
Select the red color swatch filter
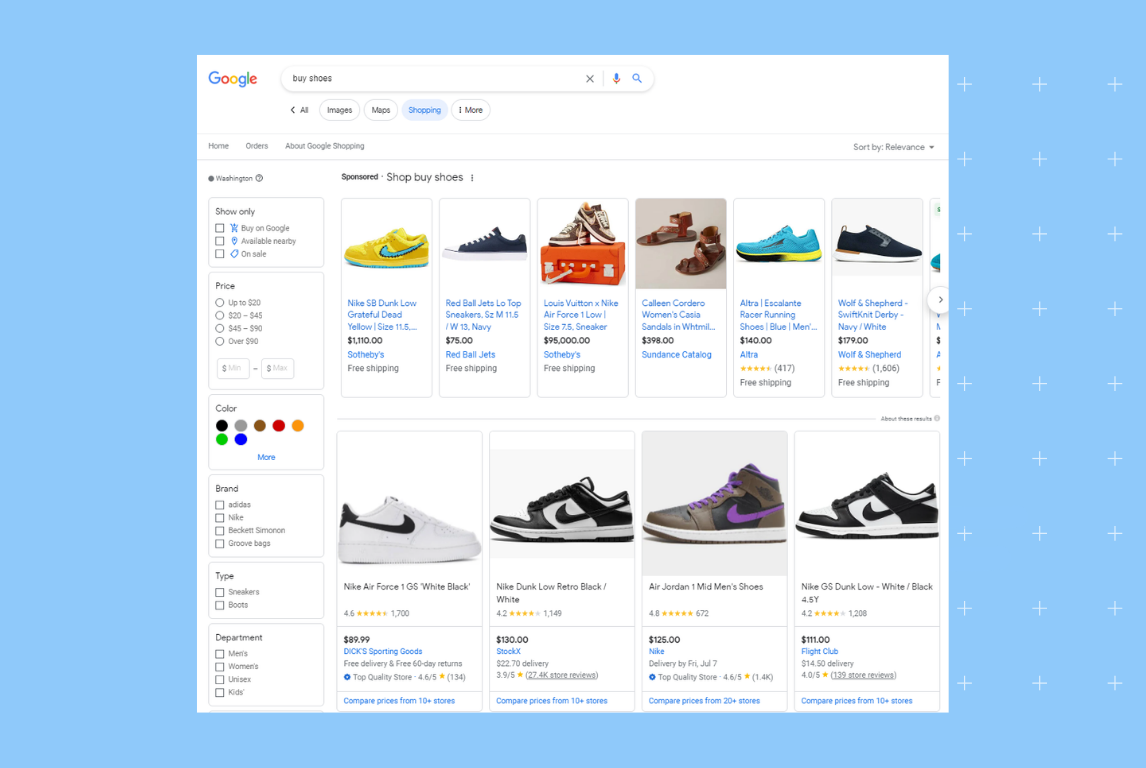[279, 425]
